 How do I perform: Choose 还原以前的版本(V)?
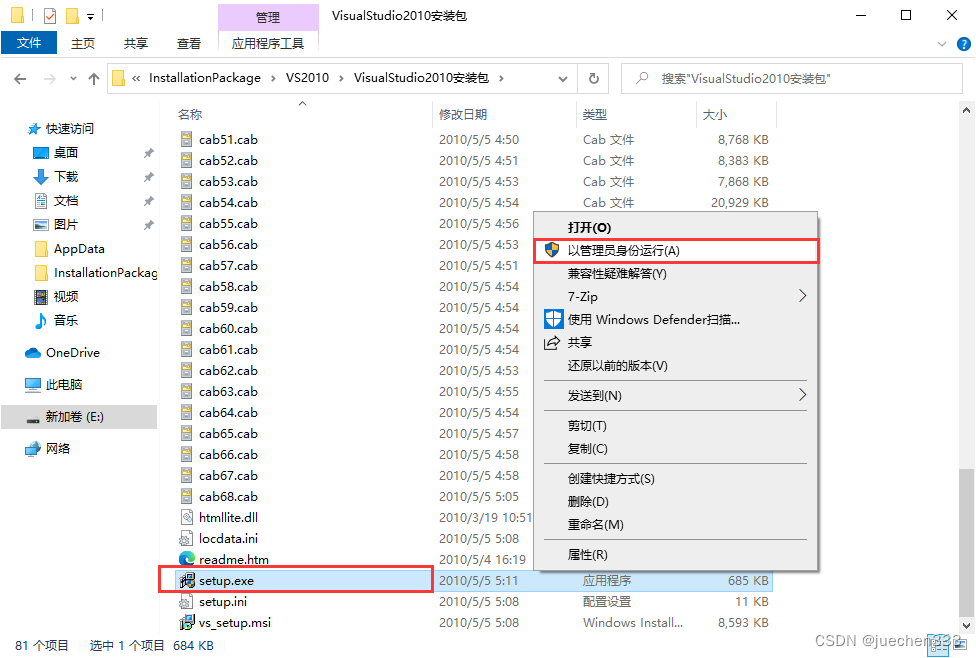(675, 365)
